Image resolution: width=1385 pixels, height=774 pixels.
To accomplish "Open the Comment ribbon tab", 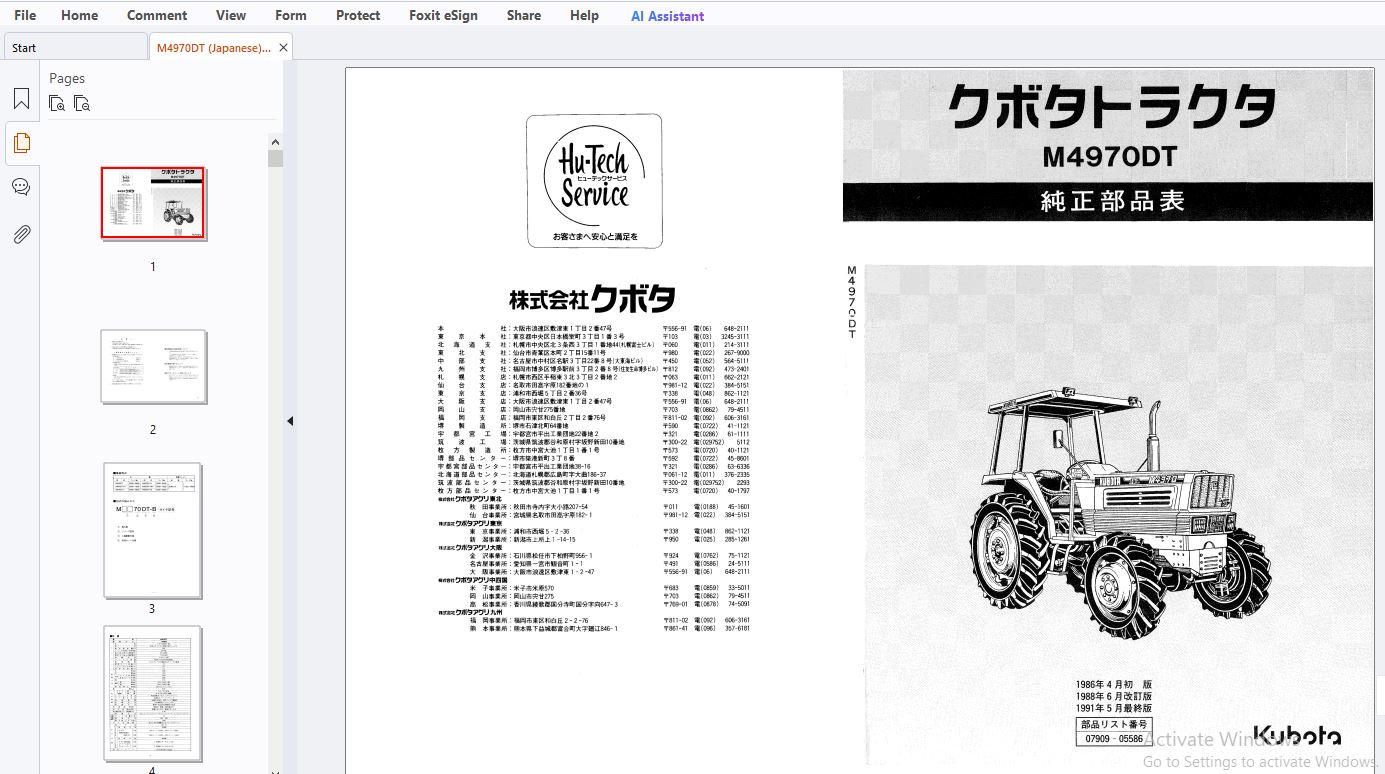I will point(157,15).
